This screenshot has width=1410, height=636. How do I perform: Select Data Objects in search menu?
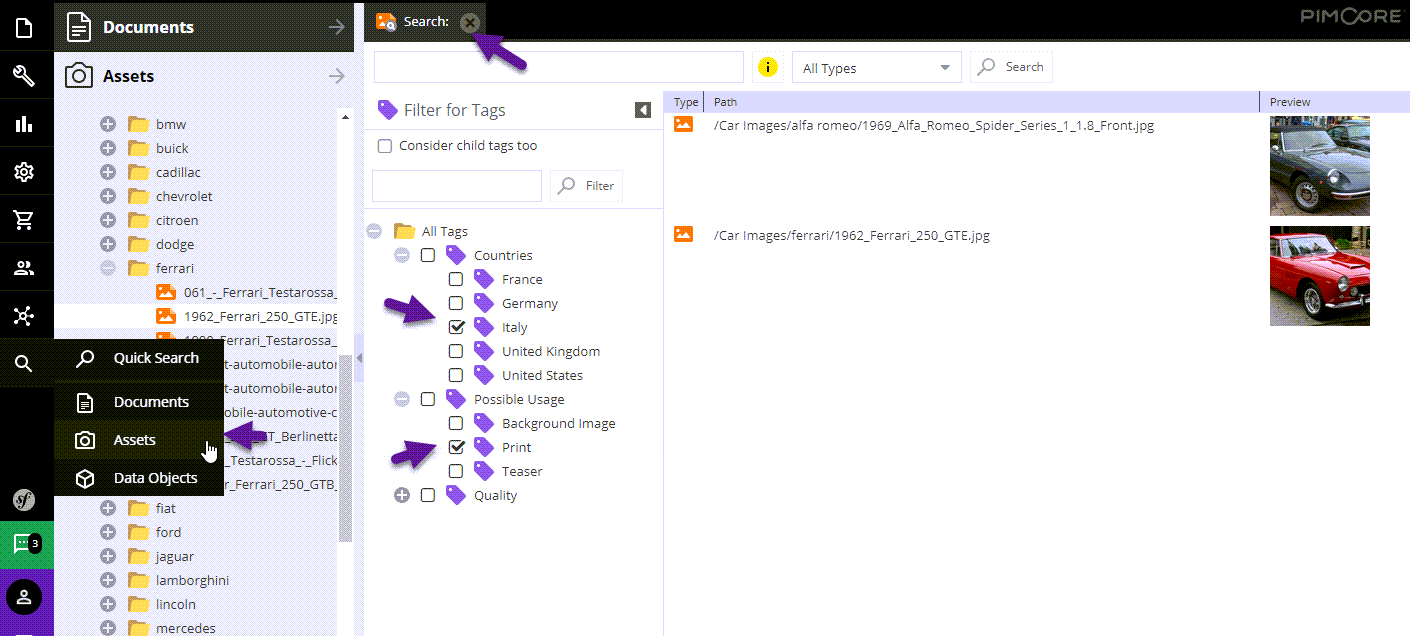click(139, 478)
